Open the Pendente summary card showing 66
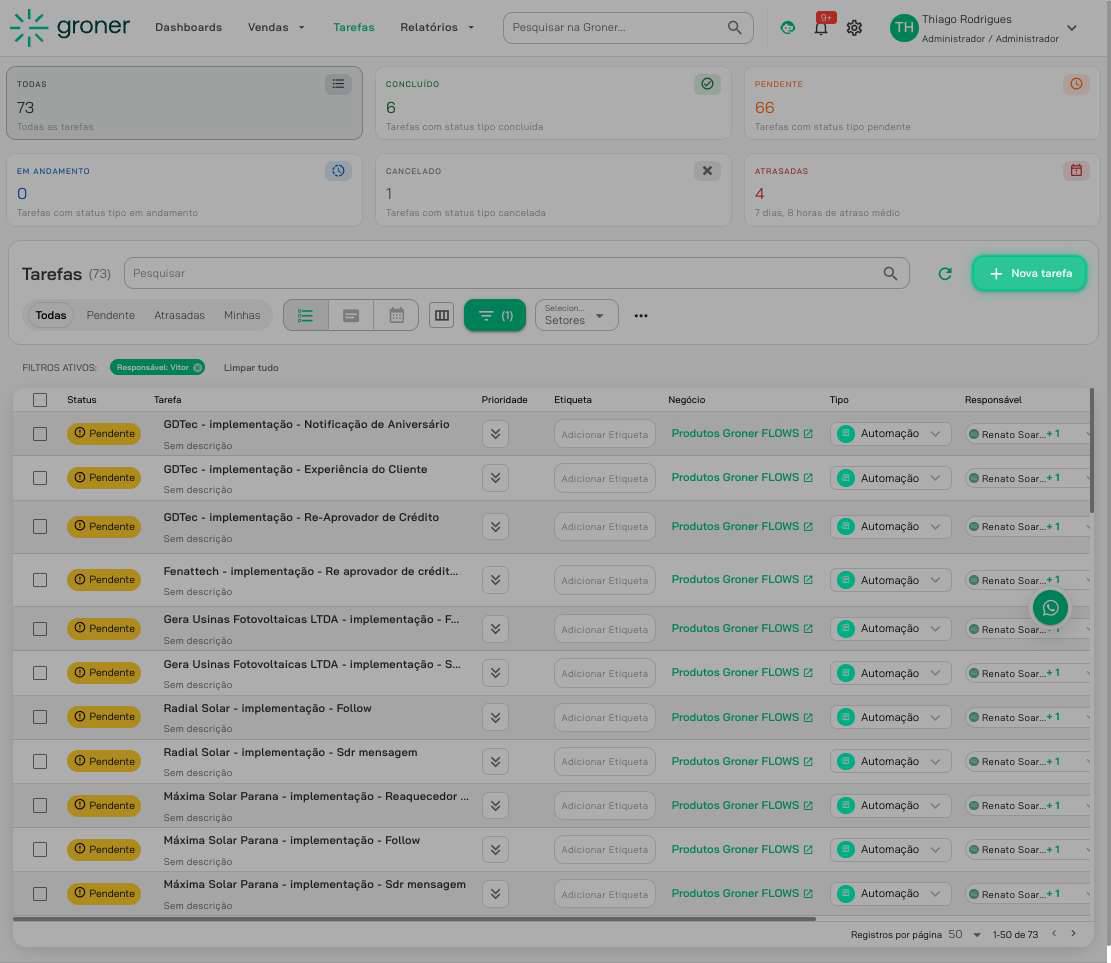This screenshot has width=1111, height=963. pos(921,103)
